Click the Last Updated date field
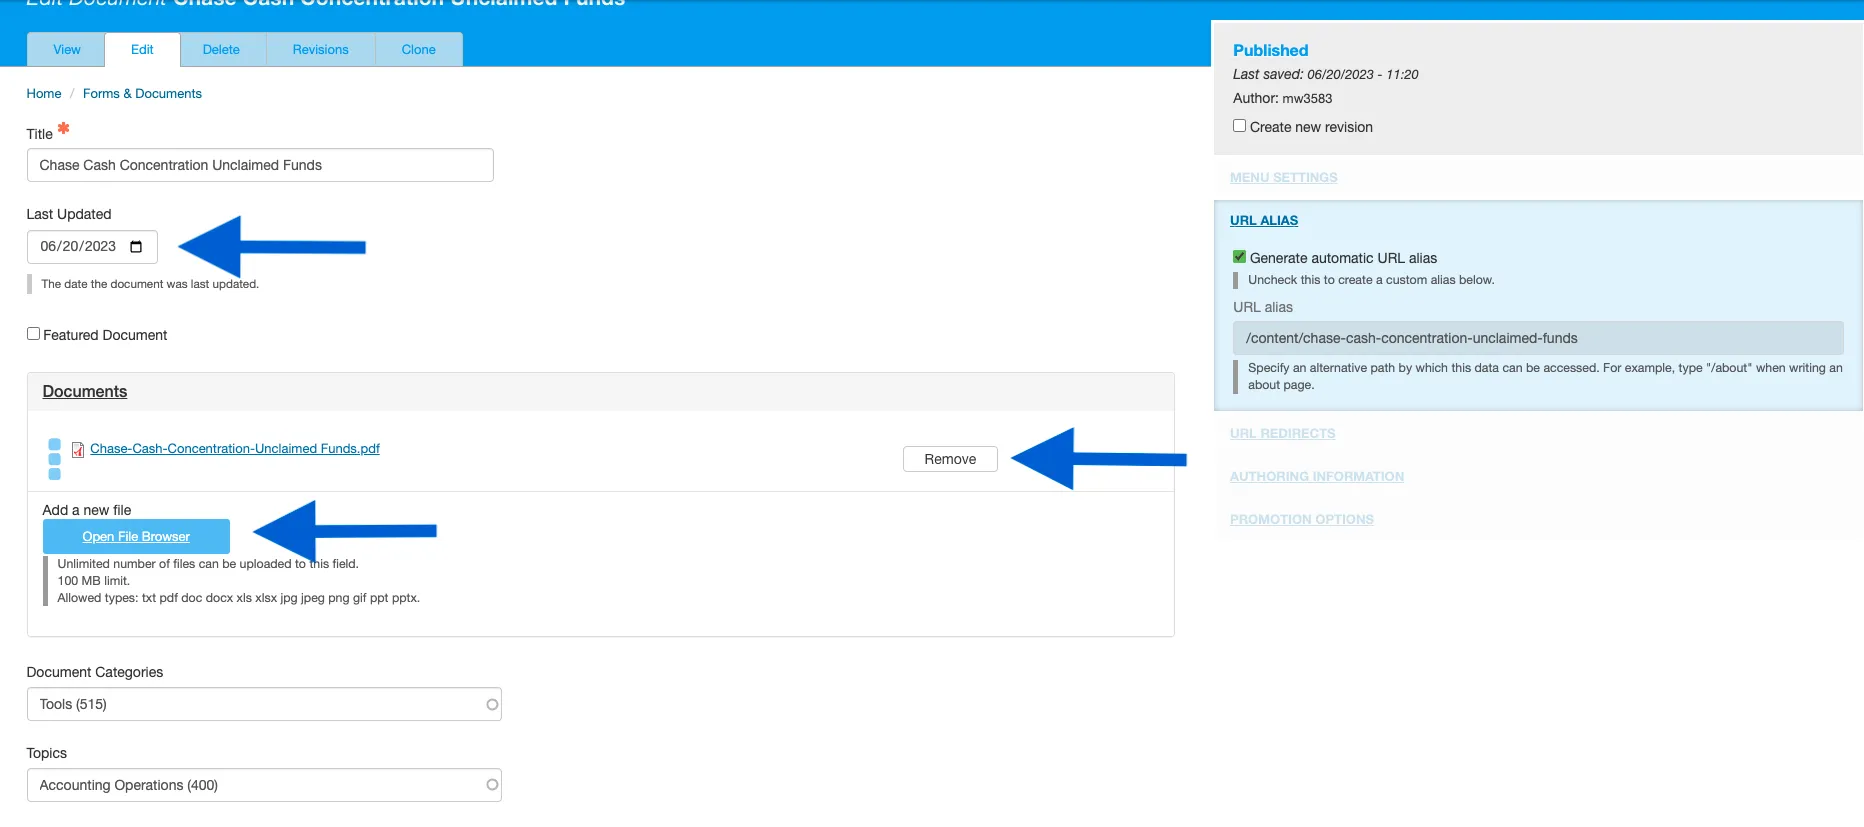 click(92, 247)
